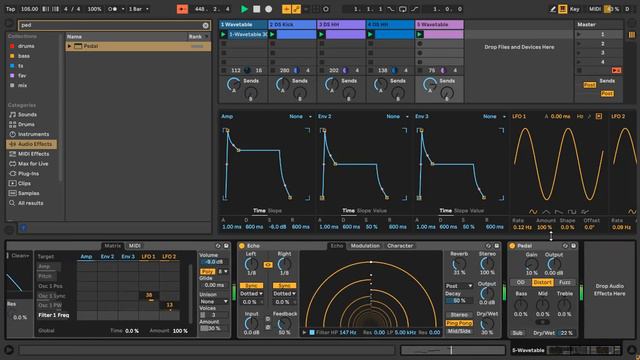Viewport: 640px width, 360px height.
Task: Open the Character tab in Echo
Action: 400,246
